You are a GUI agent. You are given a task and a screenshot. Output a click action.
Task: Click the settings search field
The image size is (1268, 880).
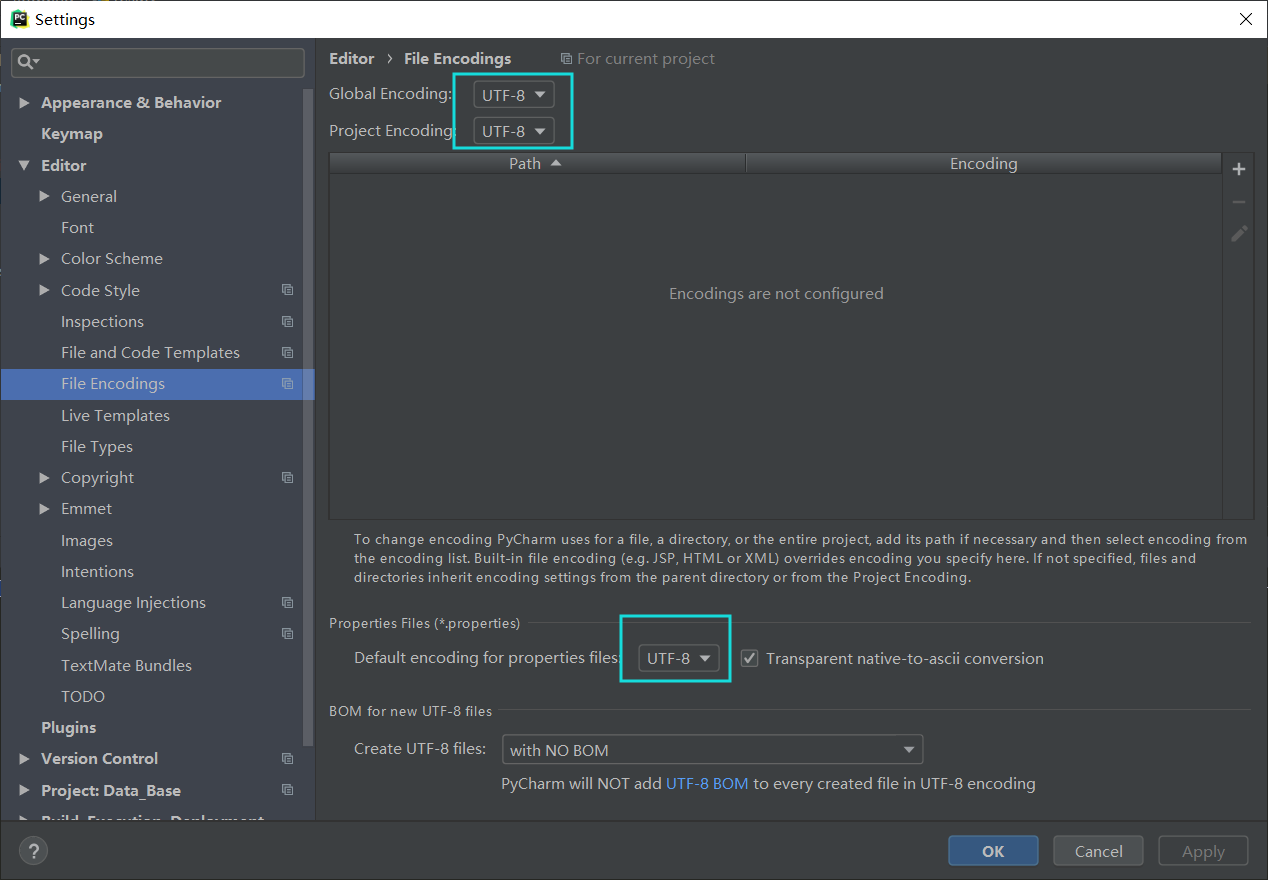[158, 62]
